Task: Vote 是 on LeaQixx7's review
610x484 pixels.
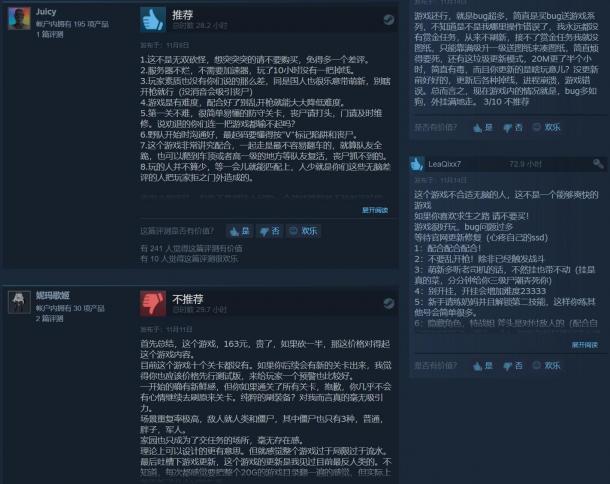Action: 483,366
